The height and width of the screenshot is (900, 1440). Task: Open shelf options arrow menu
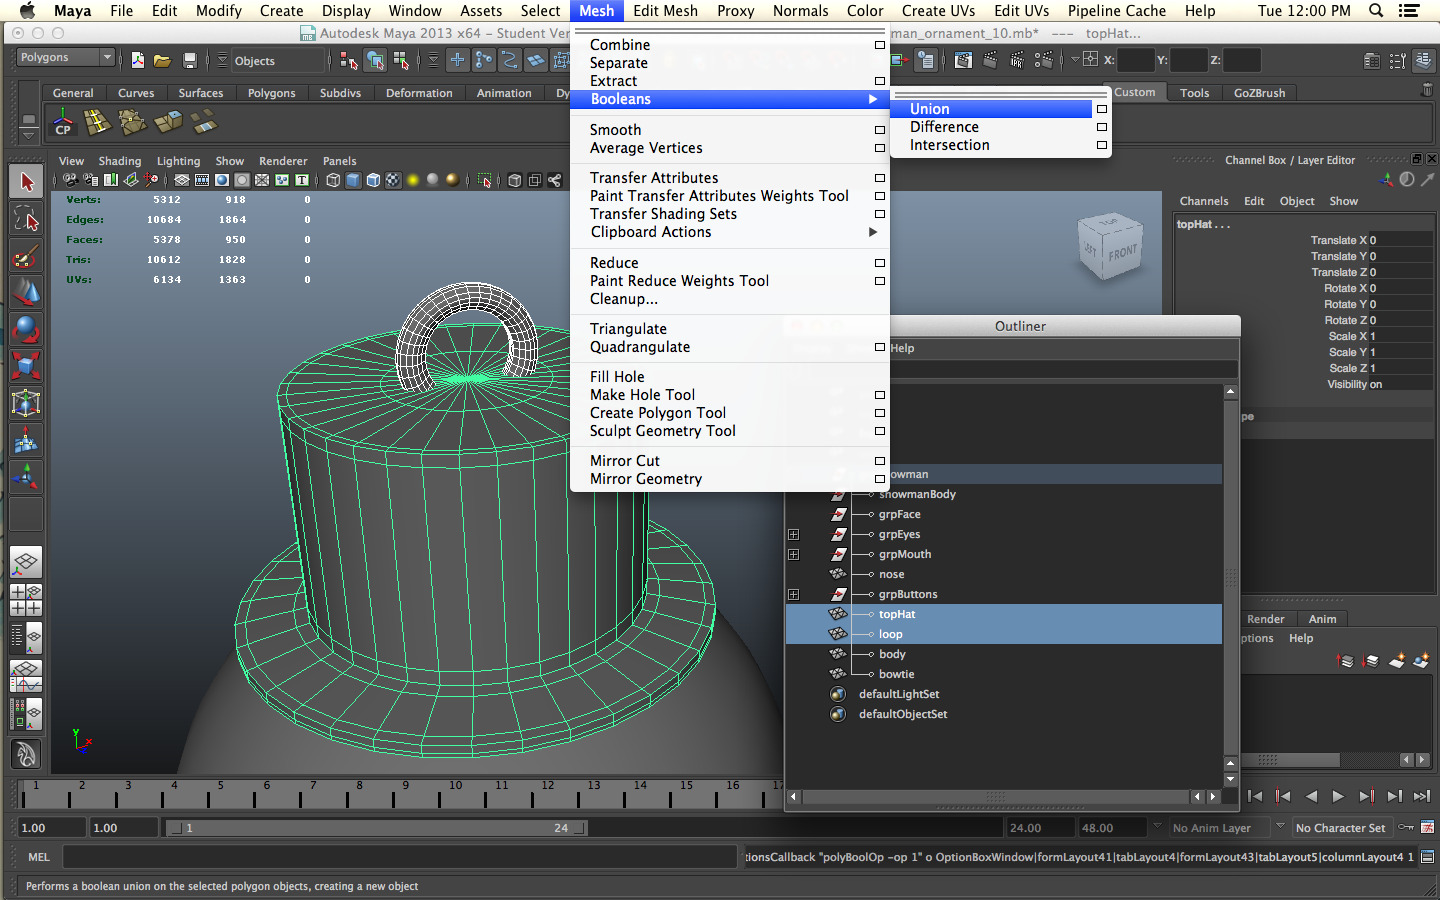28,135
